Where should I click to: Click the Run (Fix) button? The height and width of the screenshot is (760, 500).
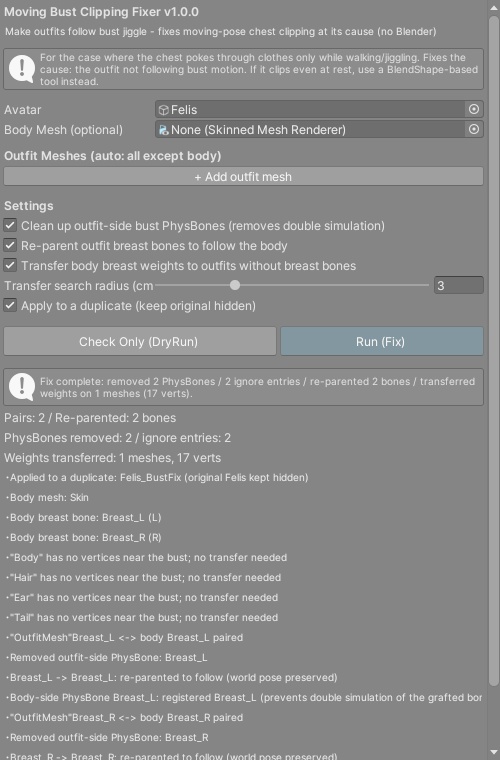[x=382, y=341]
